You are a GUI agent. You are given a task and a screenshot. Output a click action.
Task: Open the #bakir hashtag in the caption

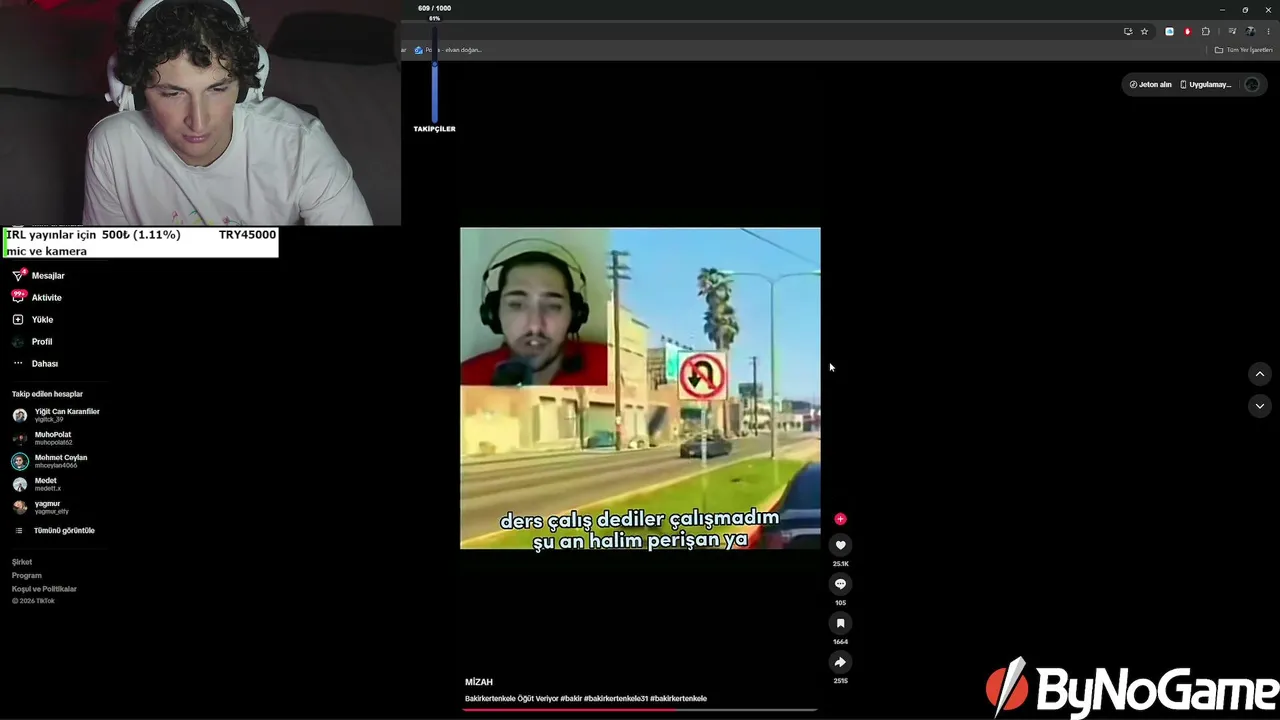[571, 698]
